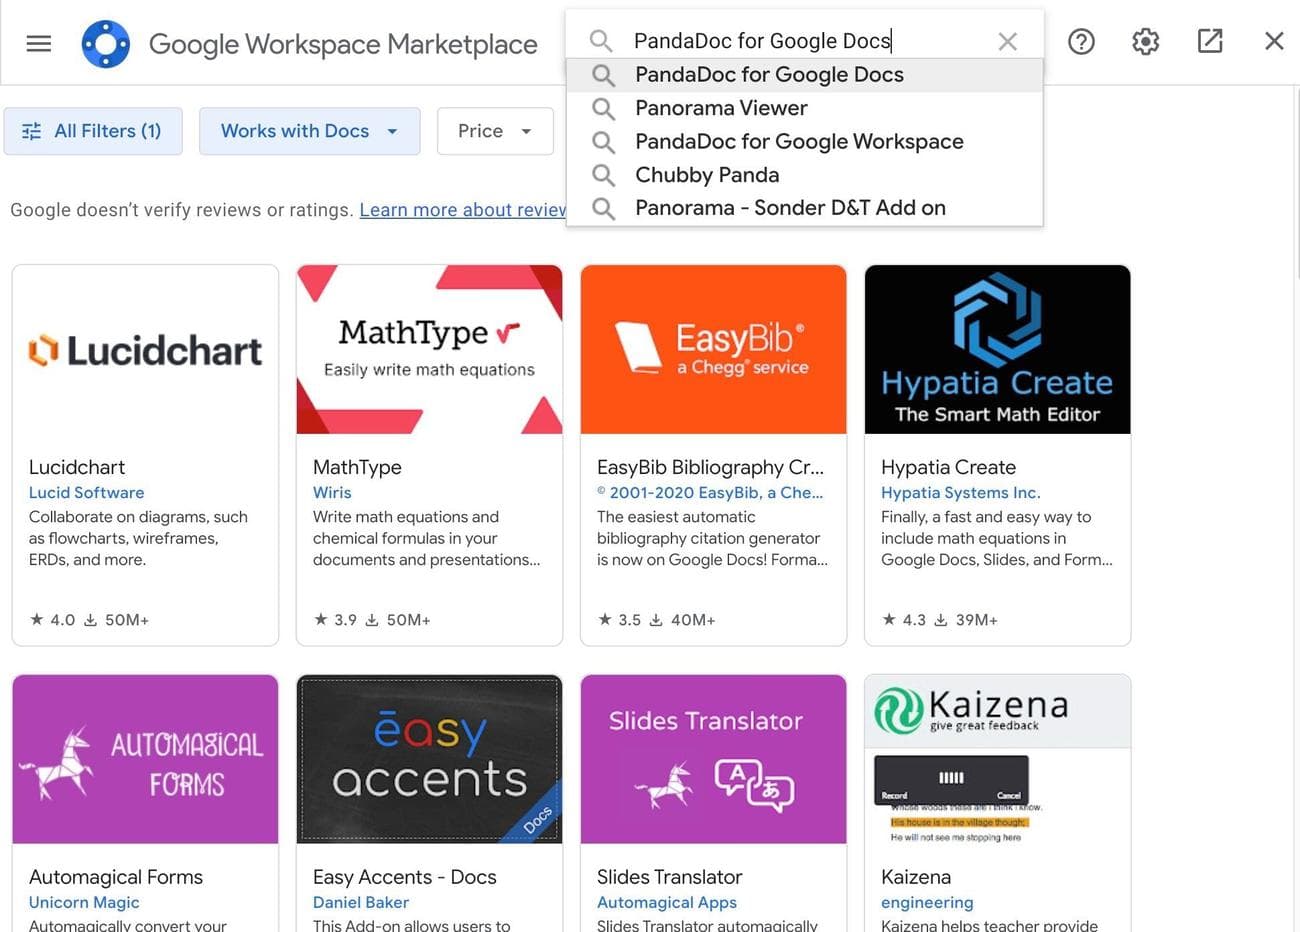This screenshot has width=1300, height=932.
Task: Open the Easy Accents - Docs thumbnail
Action: point(429,759)
